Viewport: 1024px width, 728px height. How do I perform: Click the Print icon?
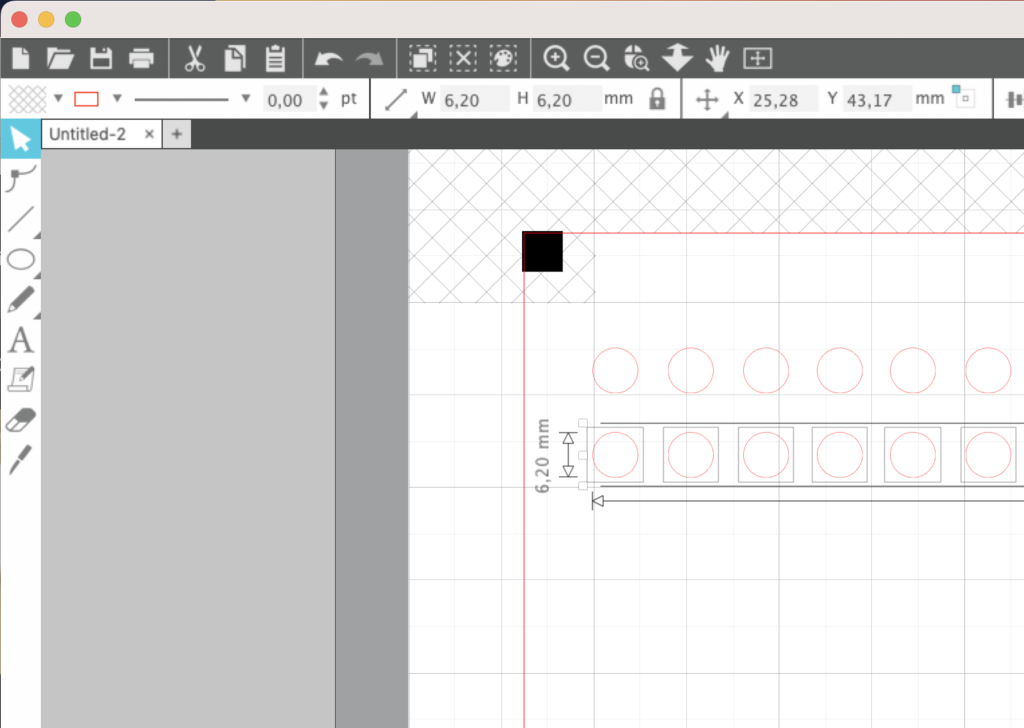tap(141, 58)
